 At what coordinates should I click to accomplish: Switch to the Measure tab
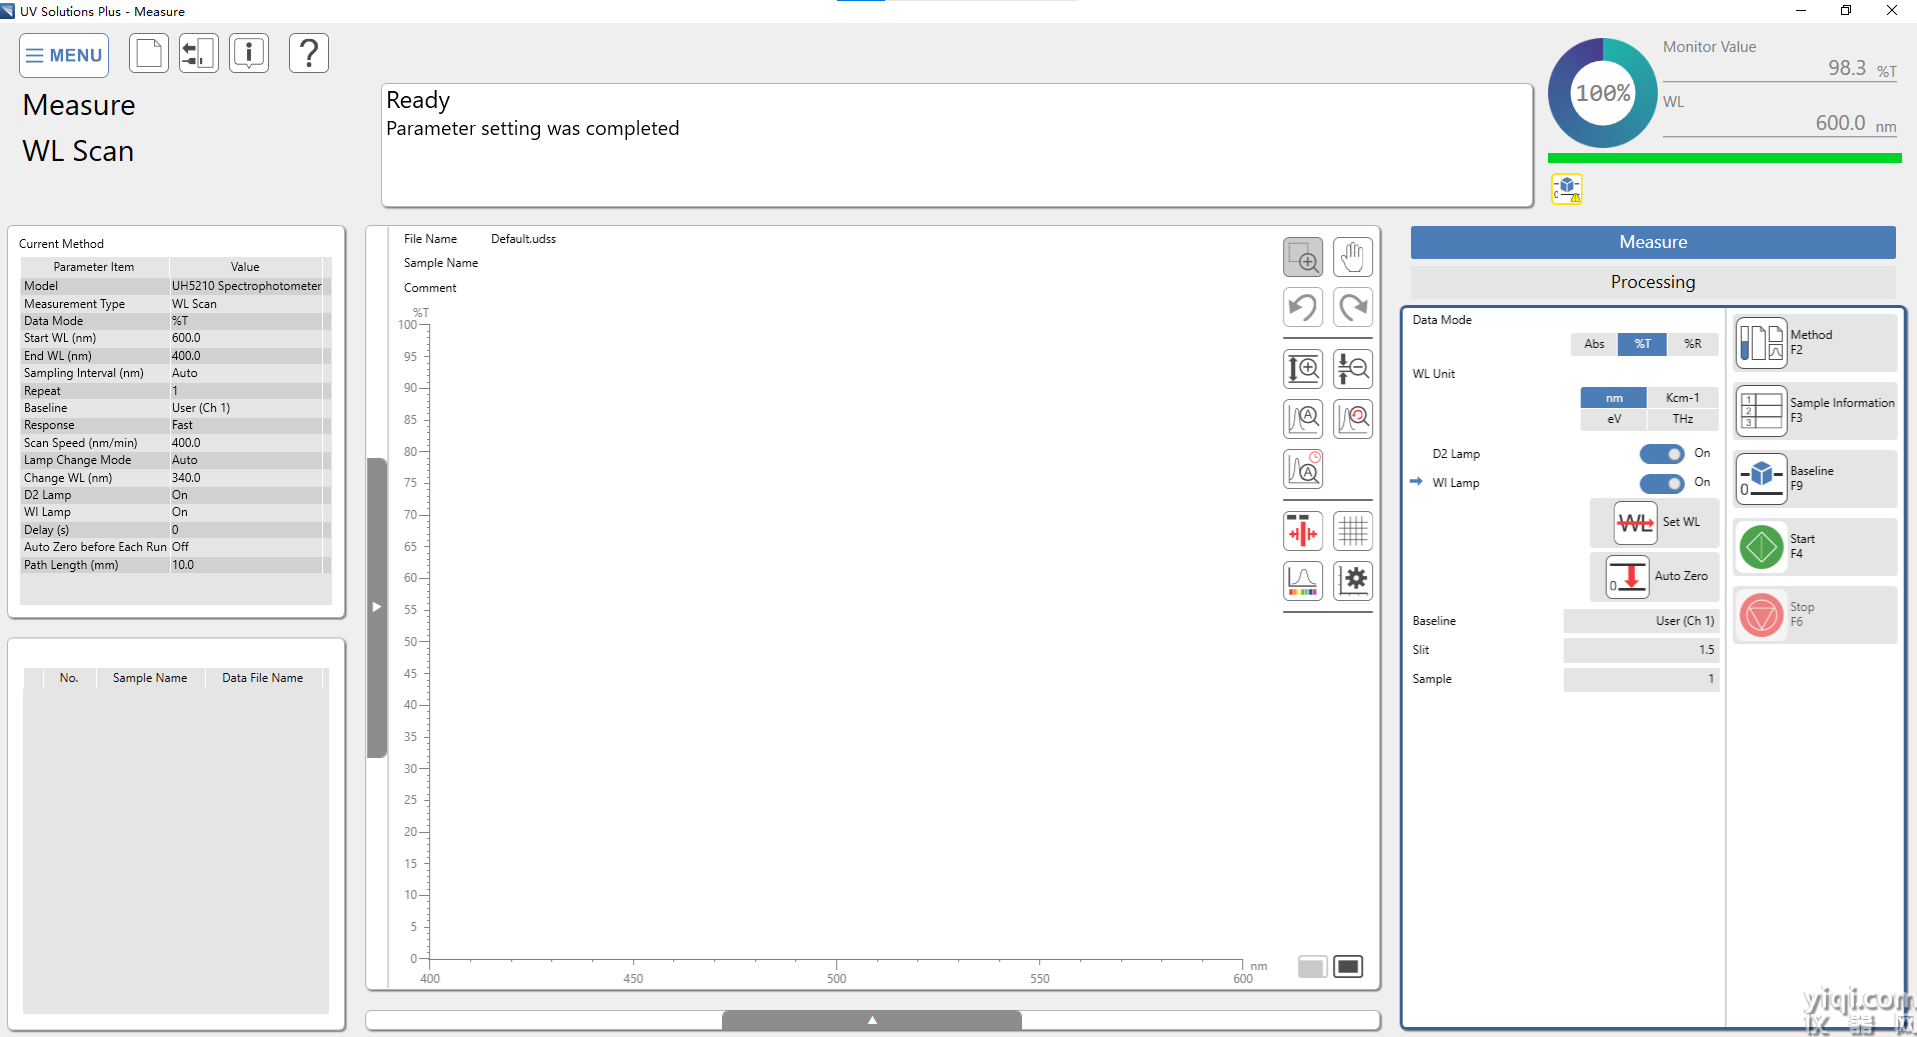[x=1653, y=242]
